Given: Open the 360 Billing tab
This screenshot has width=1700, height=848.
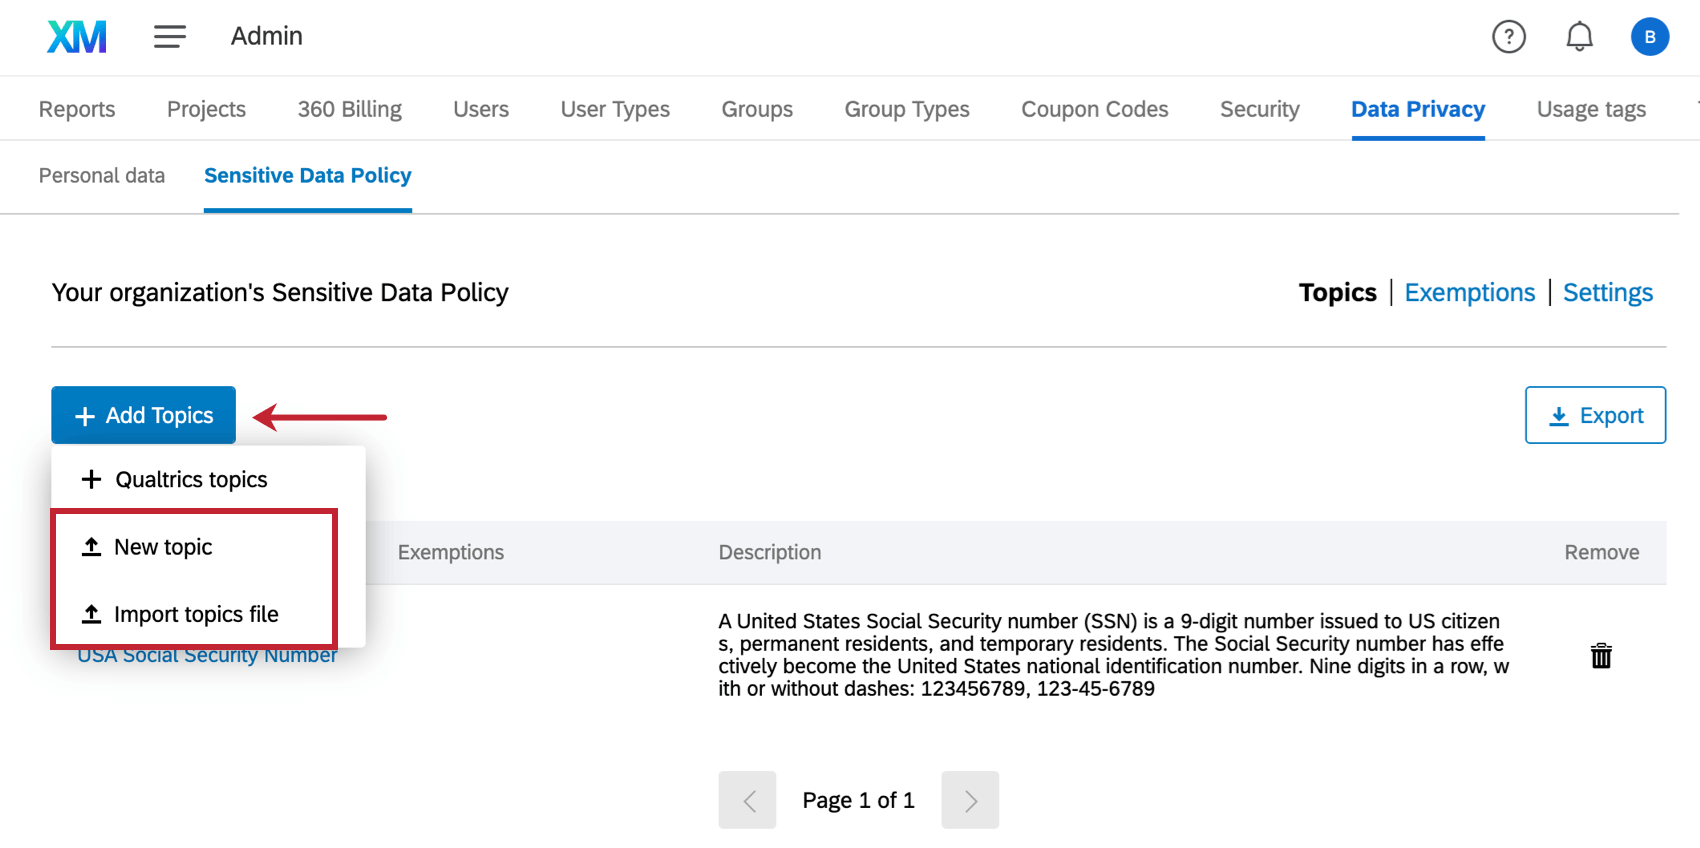Looking at the screenshot, I should 350,109.
